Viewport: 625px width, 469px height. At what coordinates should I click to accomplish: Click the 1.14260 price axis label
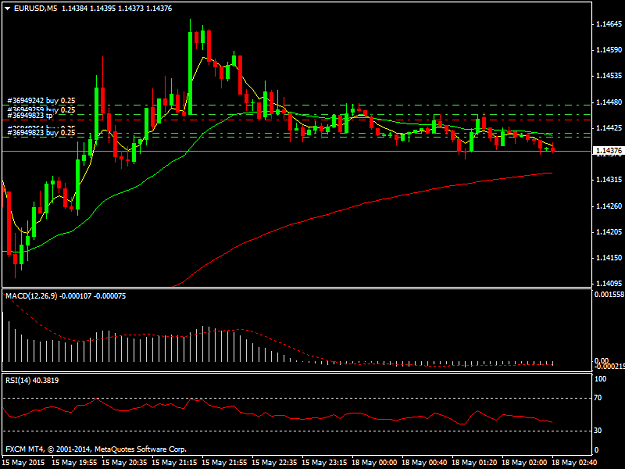point(609,206)
